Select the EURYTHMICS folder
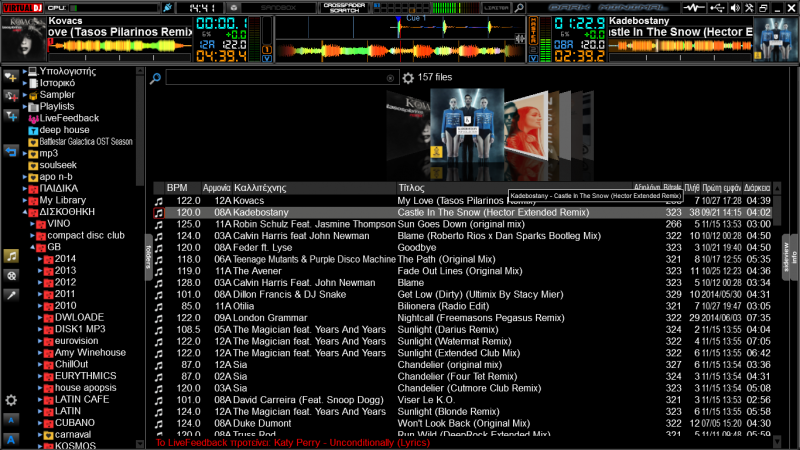The height and width of the screenshot is (450, 800). coord(86,376)
